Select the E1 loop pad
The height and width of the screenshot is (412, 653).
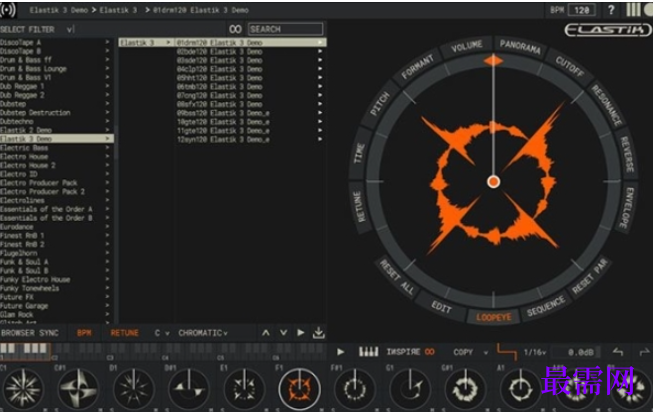click(244, 389)
